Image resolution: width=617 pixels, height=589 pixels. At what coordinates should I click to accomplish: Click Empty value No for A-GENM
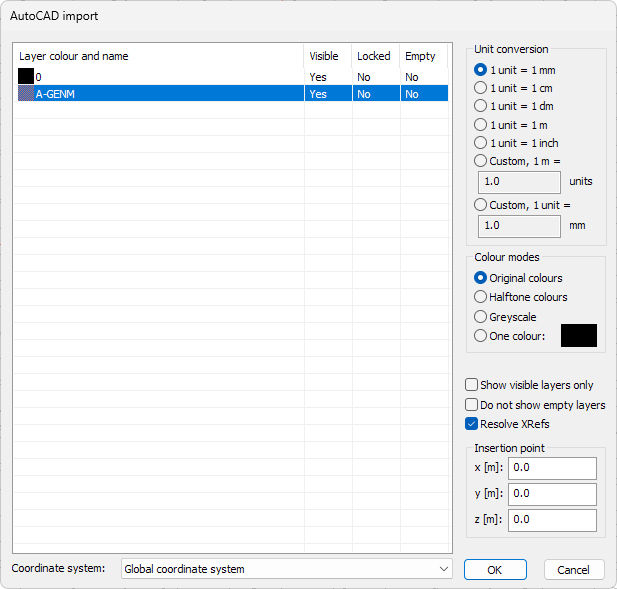[x=412, y=94]
